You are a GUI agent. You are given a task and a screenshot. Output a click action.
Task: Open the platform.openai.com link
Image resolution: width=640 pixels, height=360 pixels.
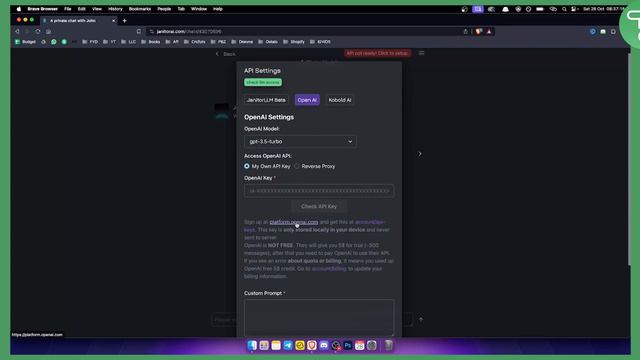[x=293, y=222]
